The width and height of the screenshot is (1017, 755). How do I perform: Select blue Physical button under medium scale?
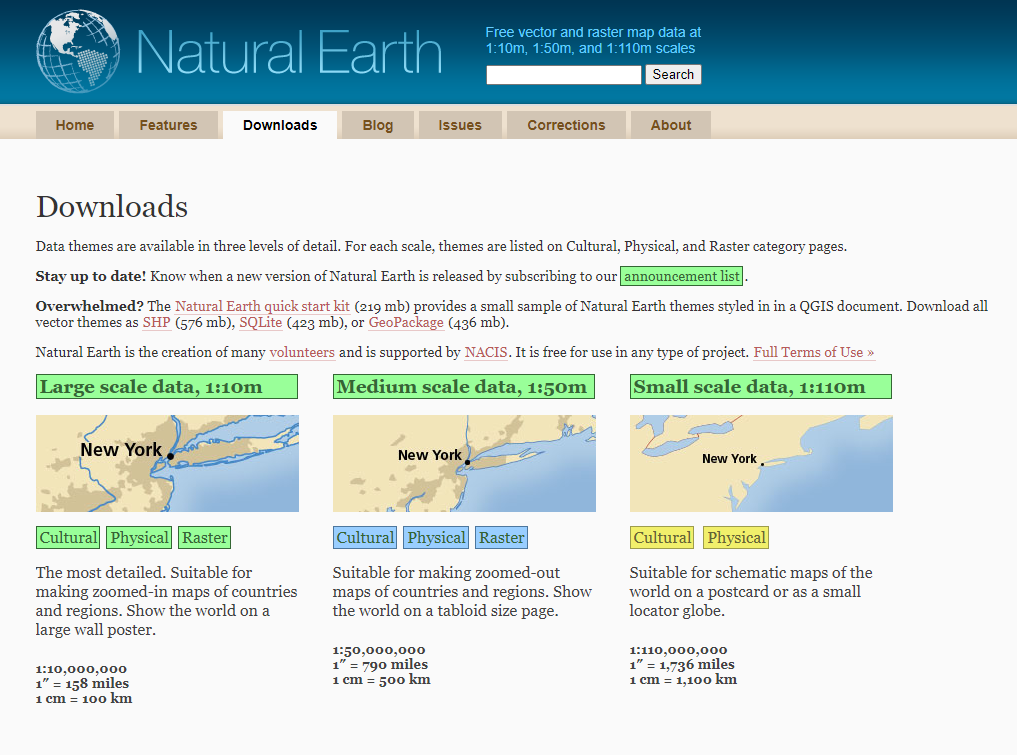tap(436, 538)
